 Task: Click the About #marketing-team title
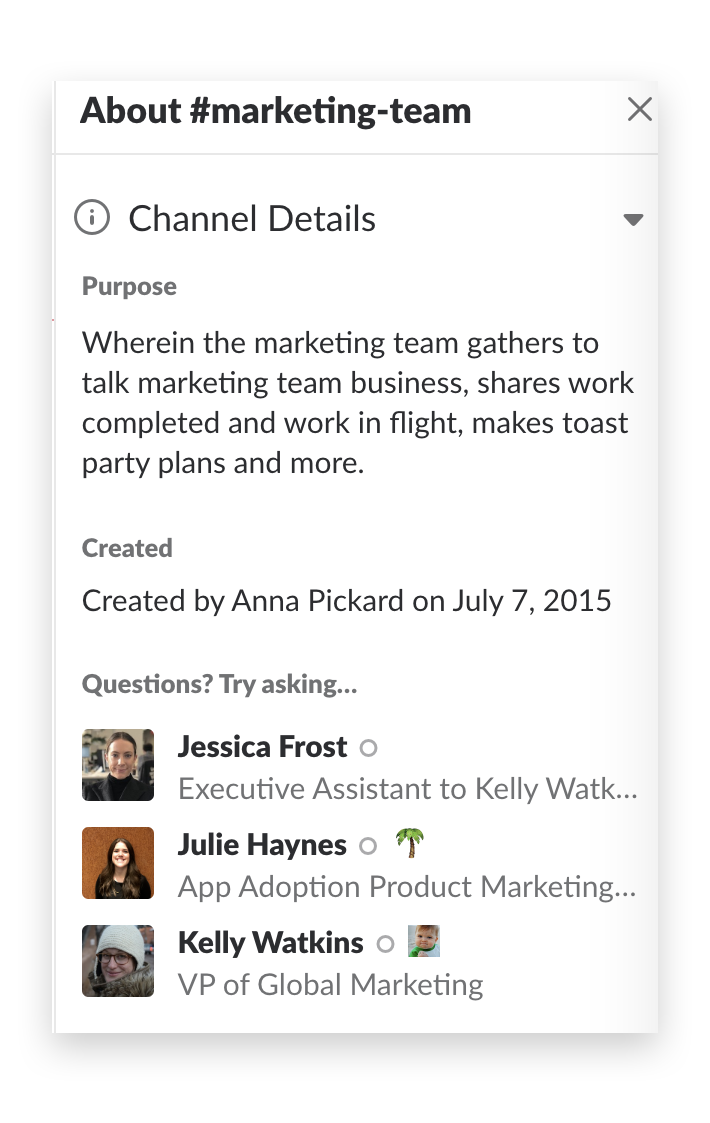tap(276, 111)
